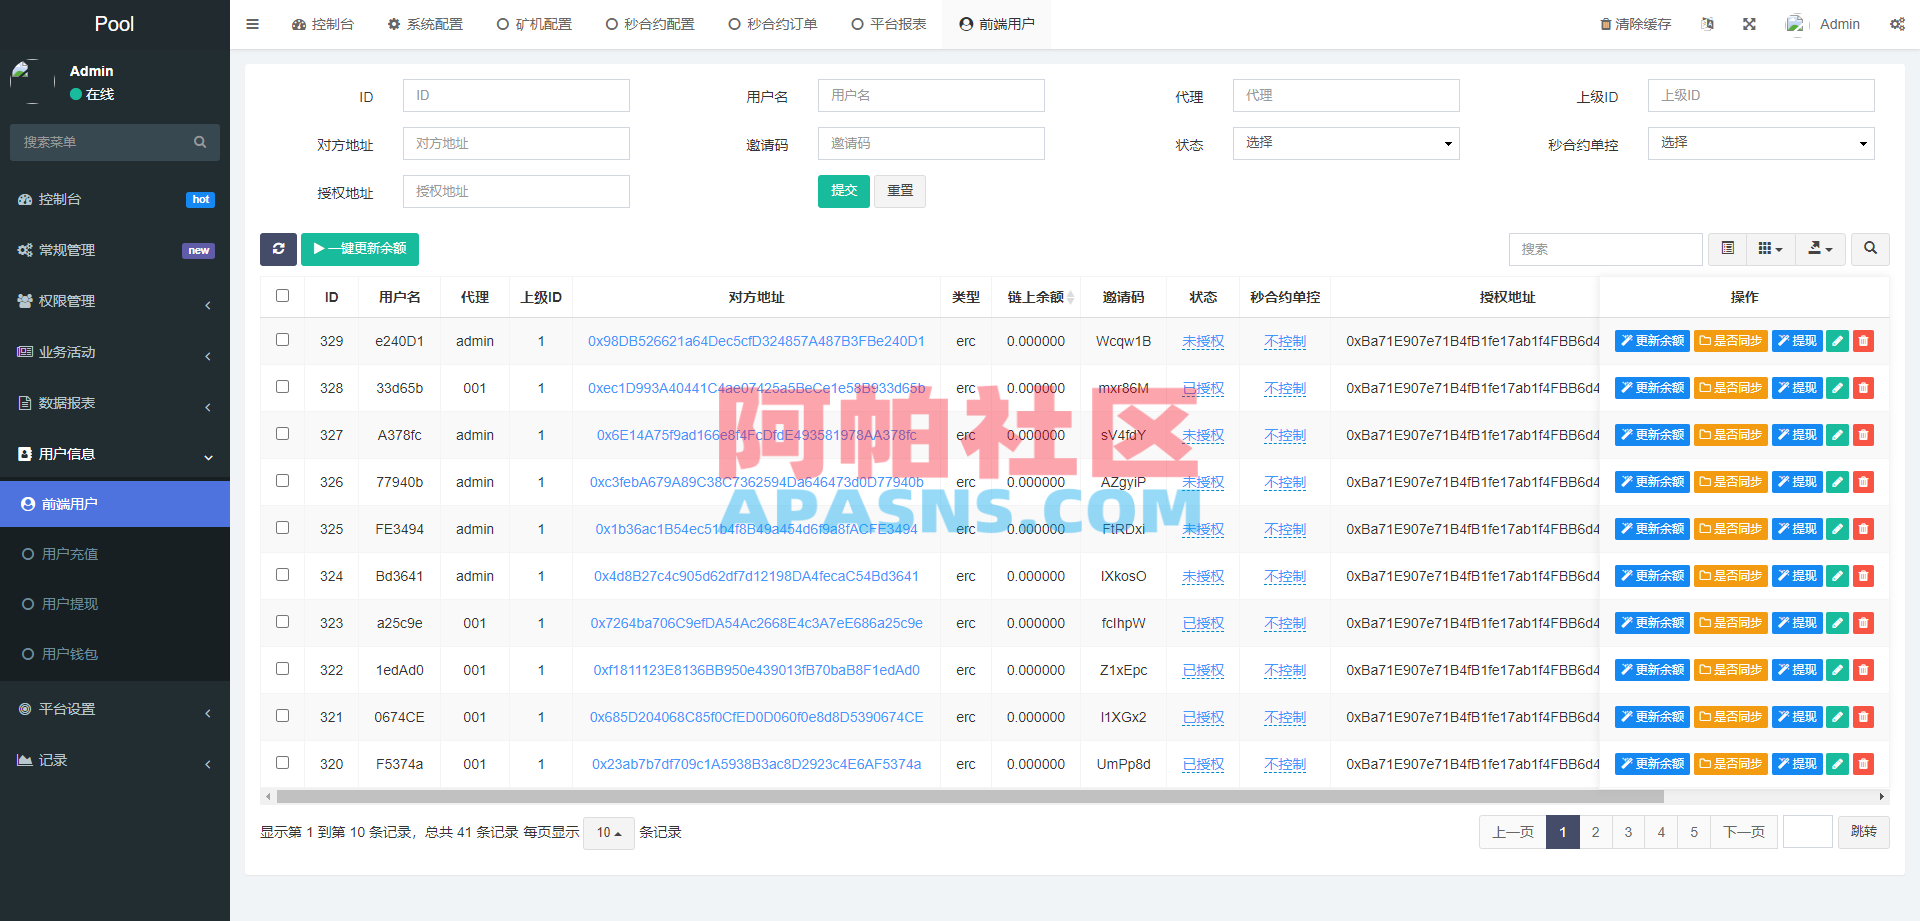This screenshot has width=1920, height=921.
Task: Open the 平台报表 menu item
Action: pos(888,23)
